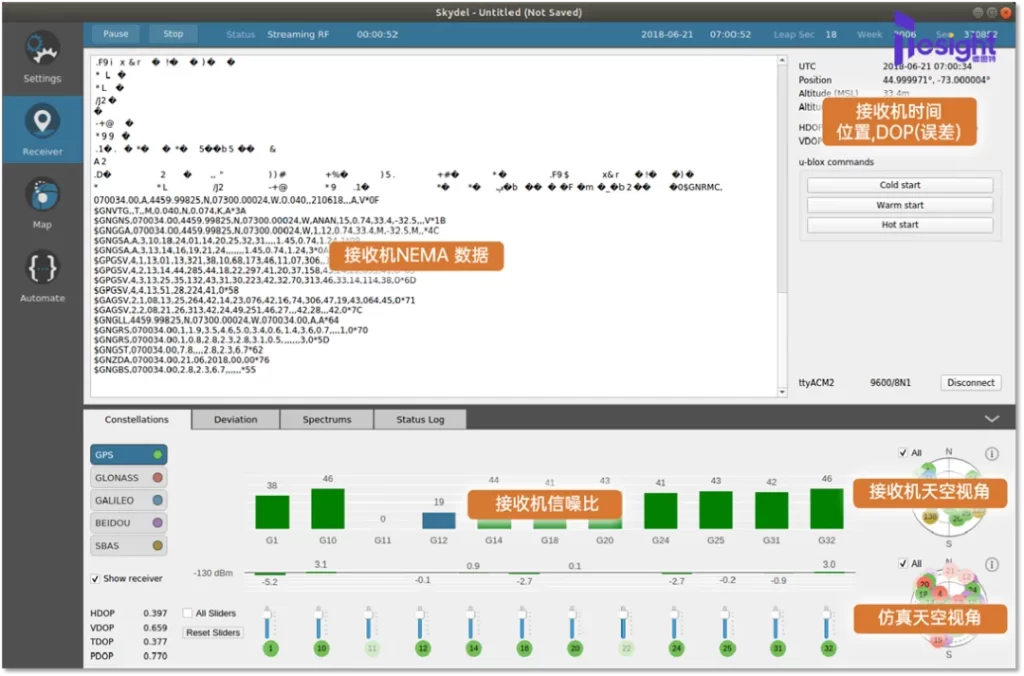1024x676 pixels.
Task: Enable the All Sliders checkbox
Action: [x=187, y=613]
